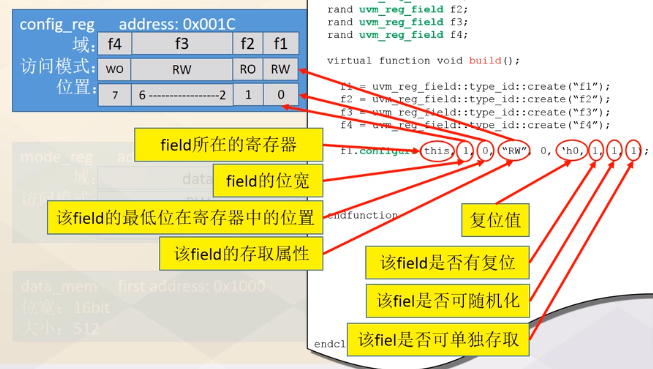Click the '访问模式:' row label

(x=58, y=67)
